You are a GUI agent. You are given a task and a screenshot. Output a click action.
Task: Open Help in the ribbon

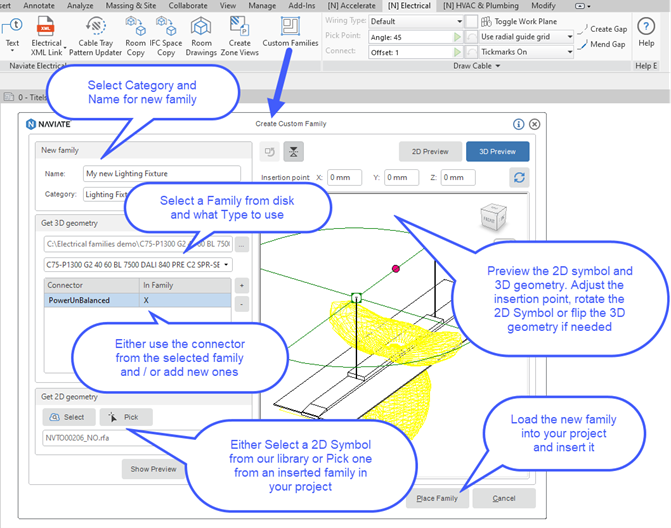pyautogui.click(x=646, y=32)
